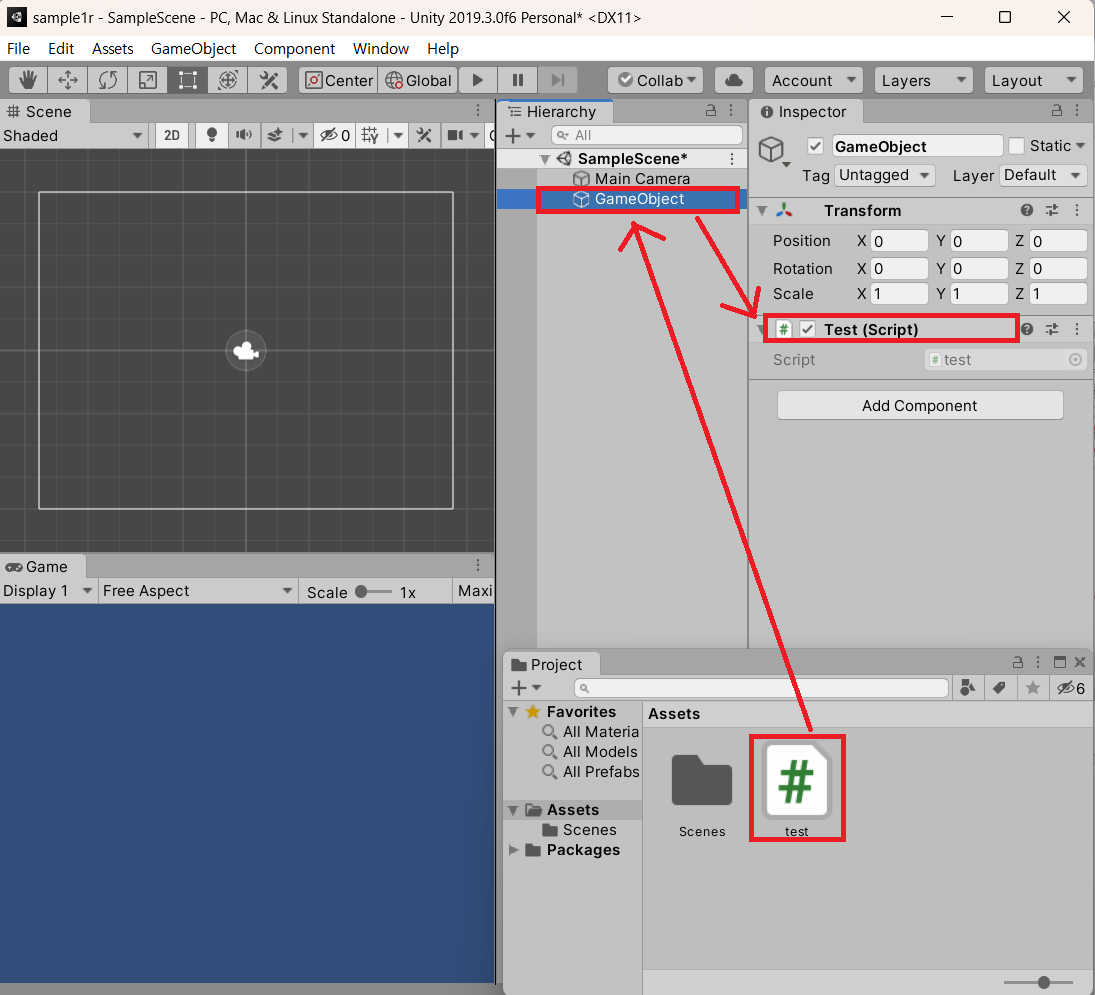Click the Play button
The width and height of the screenshot is (1095, 995).
tap(478, 80)
